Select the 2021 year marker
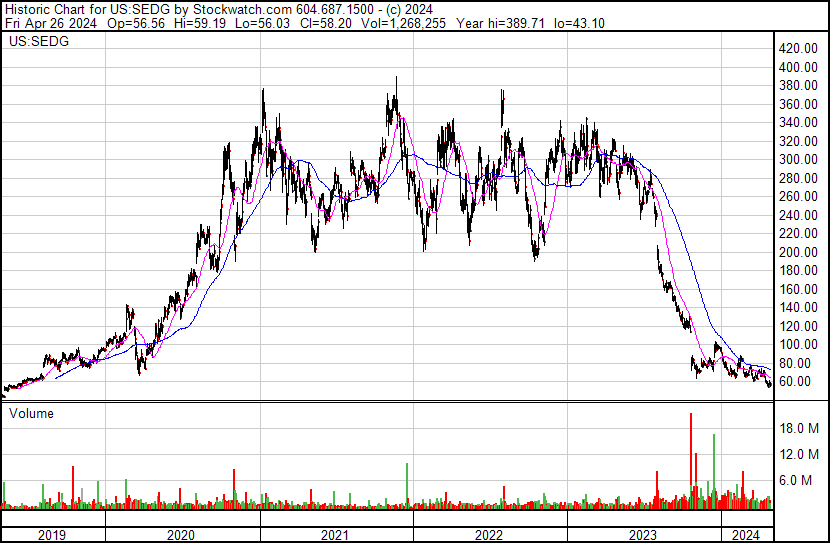Image resolution: width=830 pixels, height=543 pixels. pos(335,535)
